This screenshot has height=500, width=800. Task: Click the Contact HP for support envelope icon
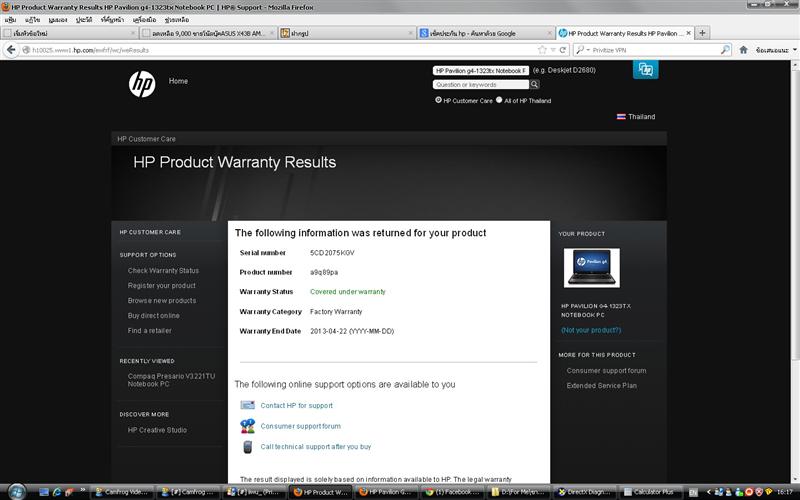click(247, 405)
